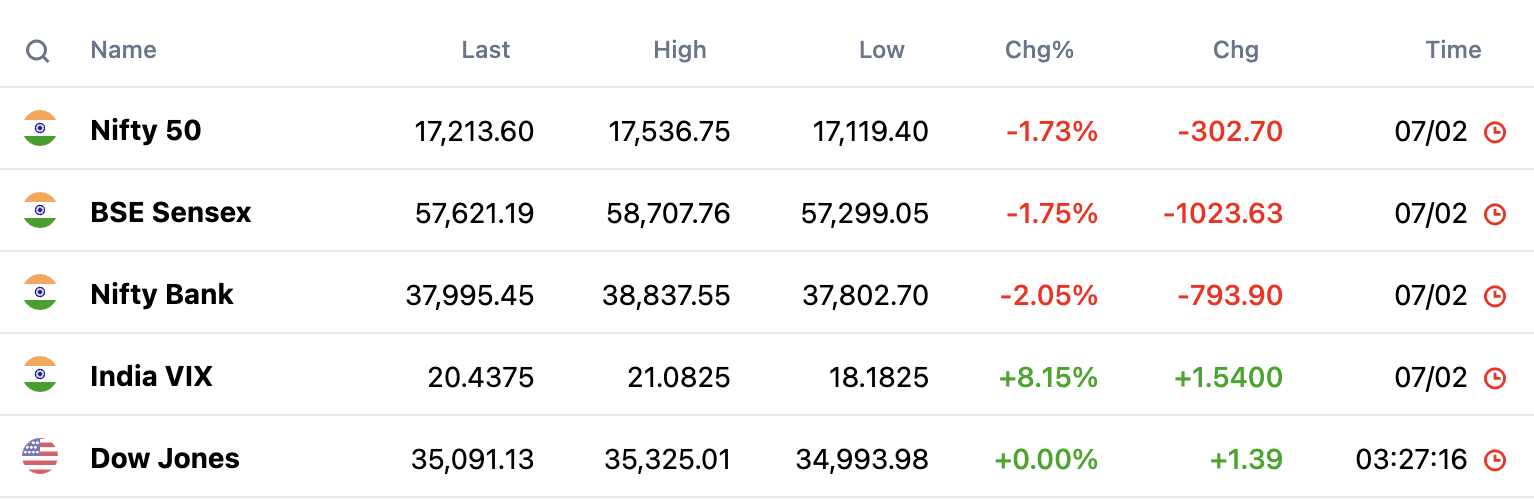Screen dimensions: 1534x500
Task: Open the Nifty Bank index link
Action: point(162,294)
